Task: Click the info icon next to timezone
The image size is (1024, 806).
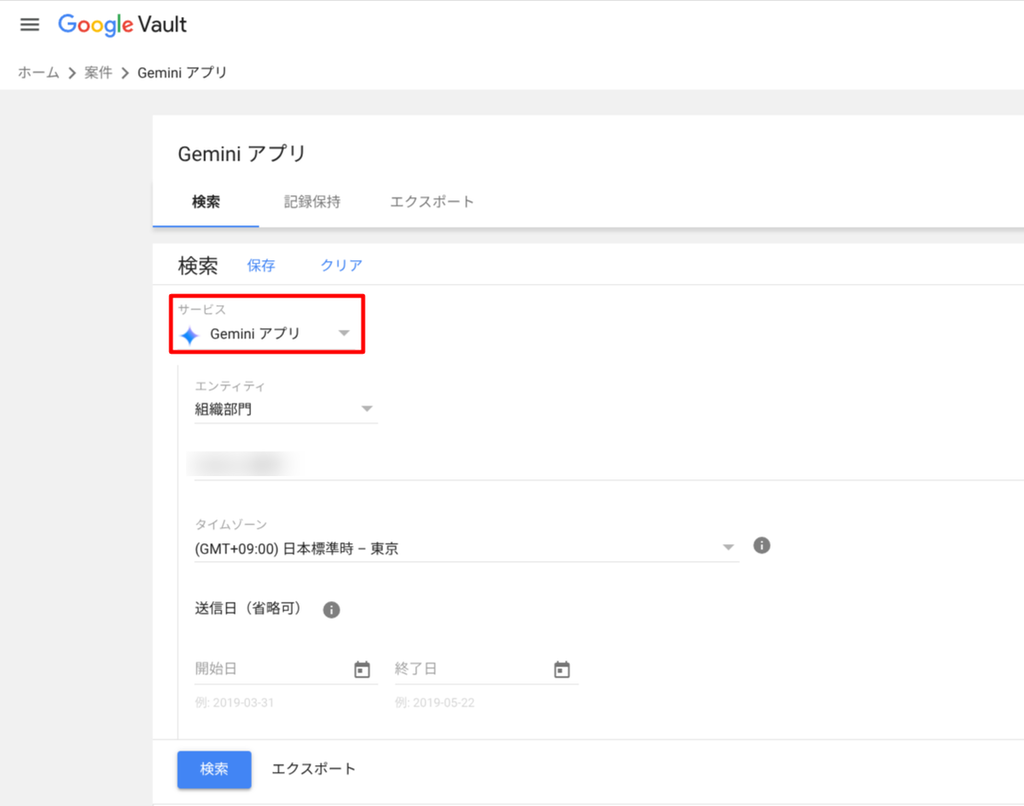Action: (761, 545)
